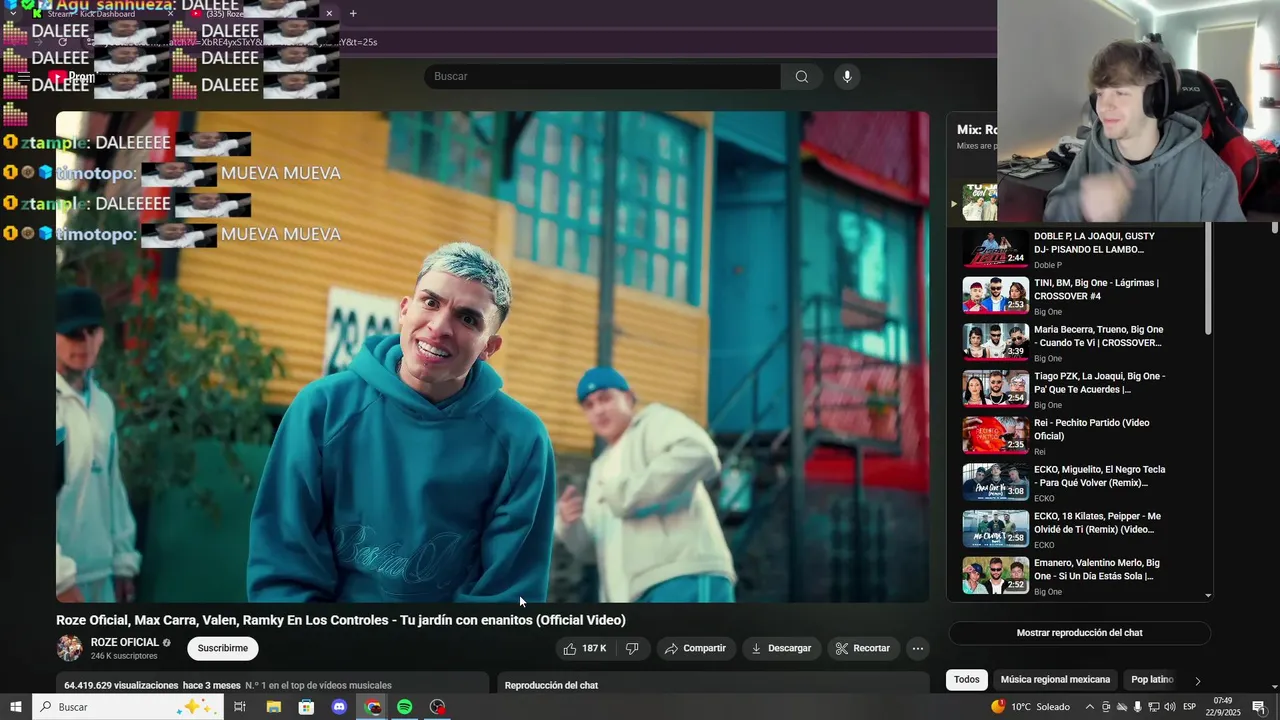Select the Todos filter chip

[x=966, y=680]
